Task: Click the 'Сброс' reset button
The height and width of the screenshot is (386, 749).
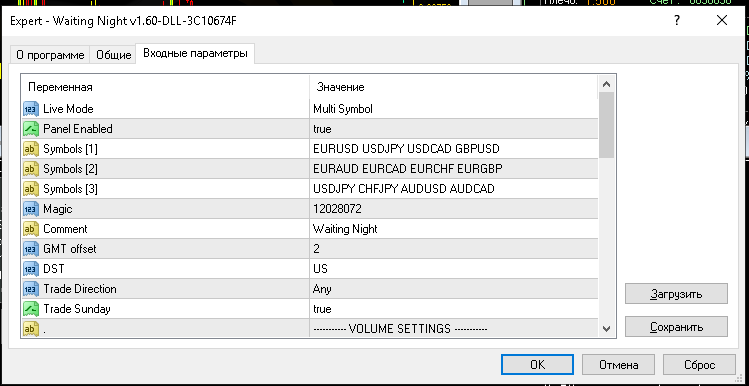Action: pos(700,365)
